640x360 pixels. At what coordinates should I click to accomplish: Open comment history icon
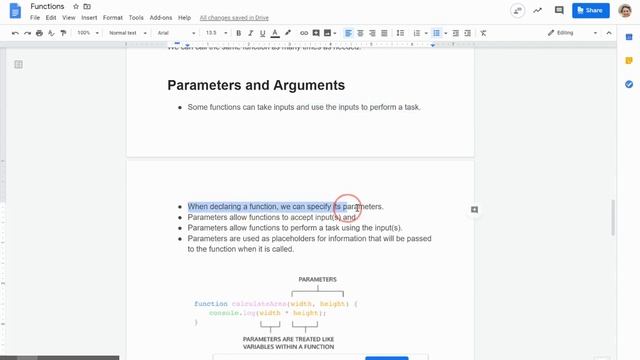(x=559, y=11)
